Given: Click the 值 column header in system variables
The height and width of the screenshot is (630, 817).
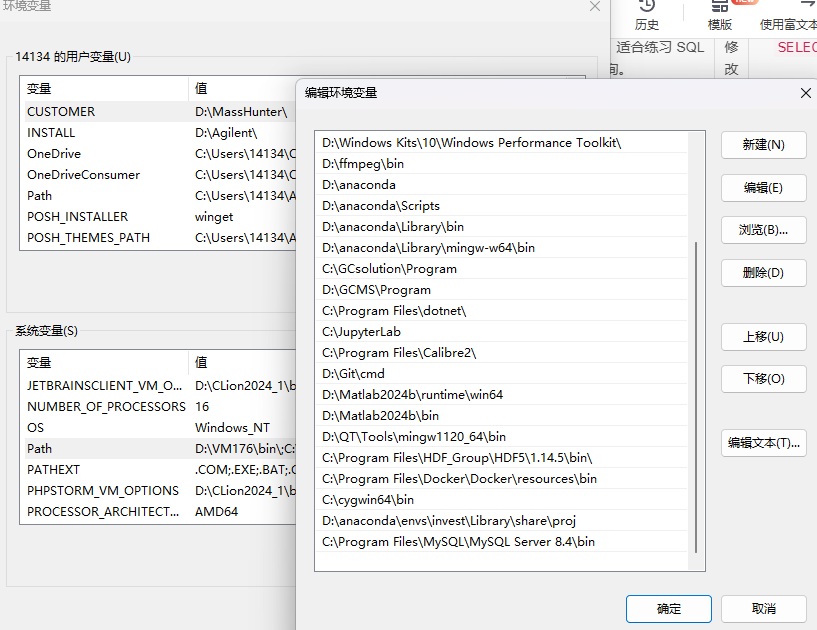Looking at the screenshot, I should point(242,363).
